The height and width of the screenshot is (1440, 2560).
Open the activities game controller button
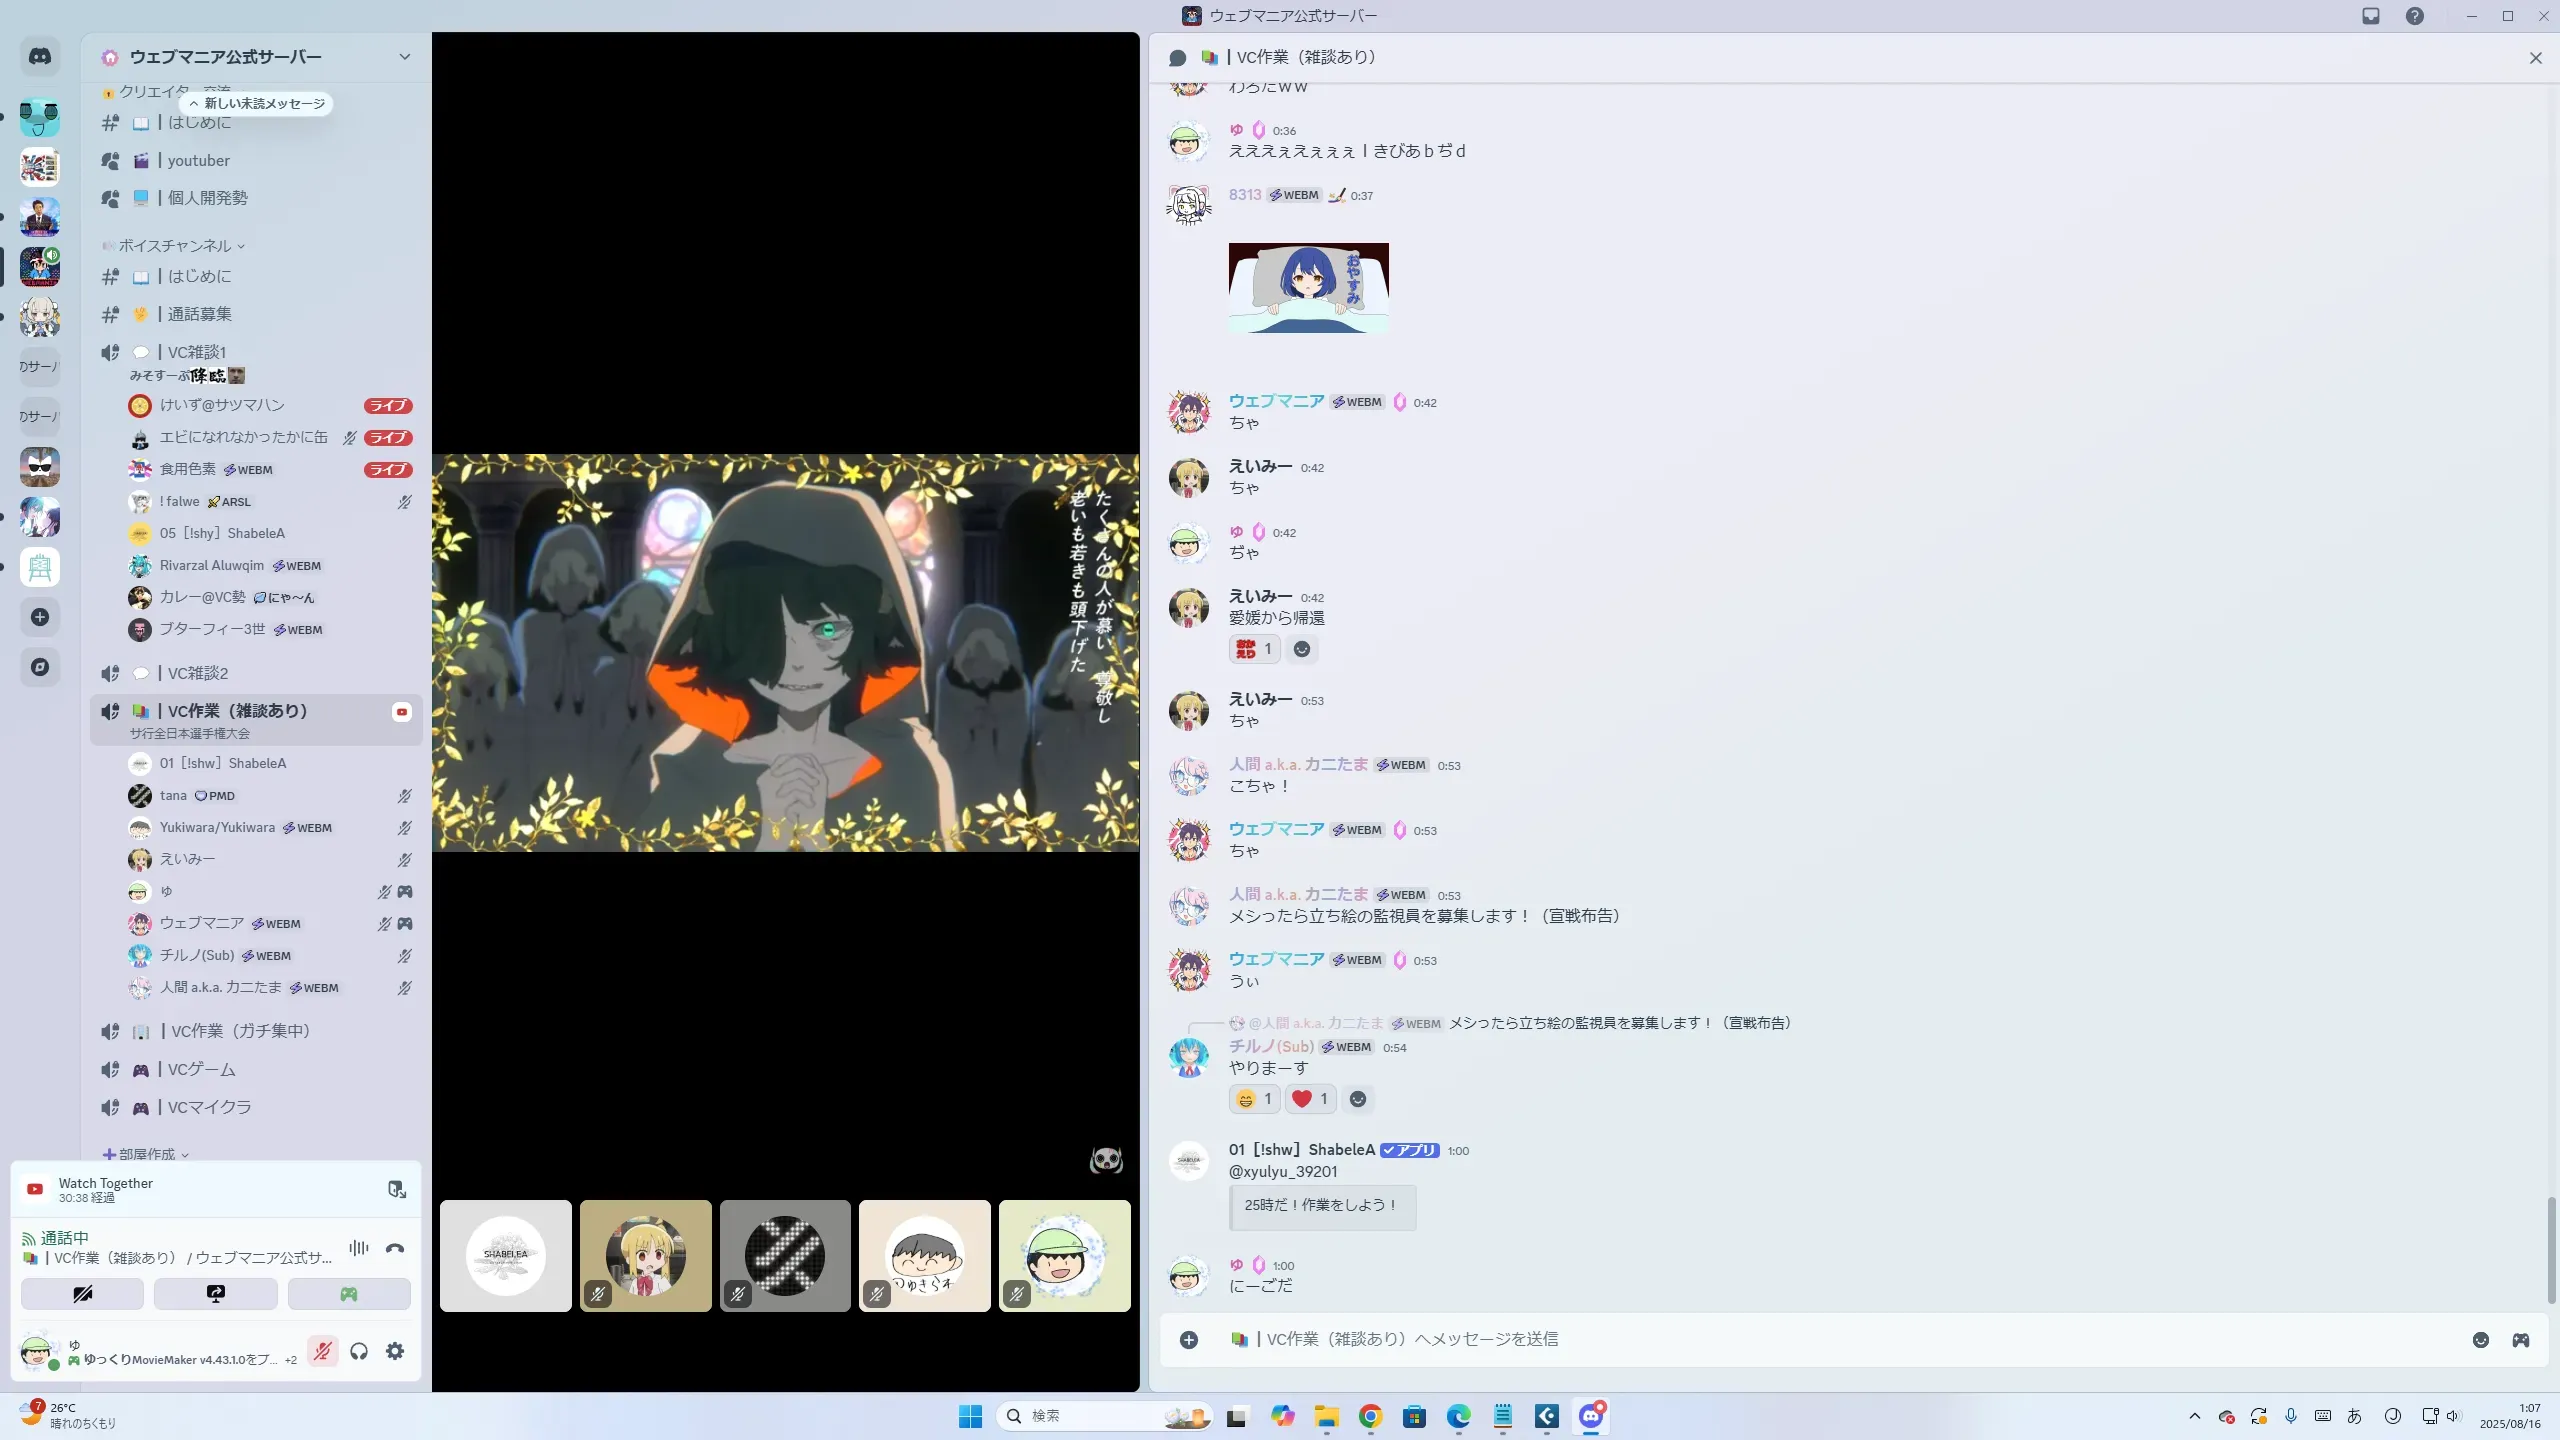click(x=348, y=1294)
